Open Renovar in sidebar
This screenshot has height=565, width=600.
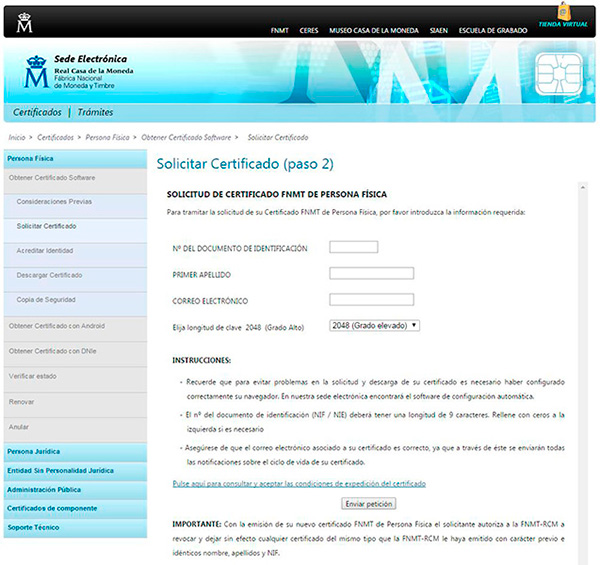pos(75,404)
